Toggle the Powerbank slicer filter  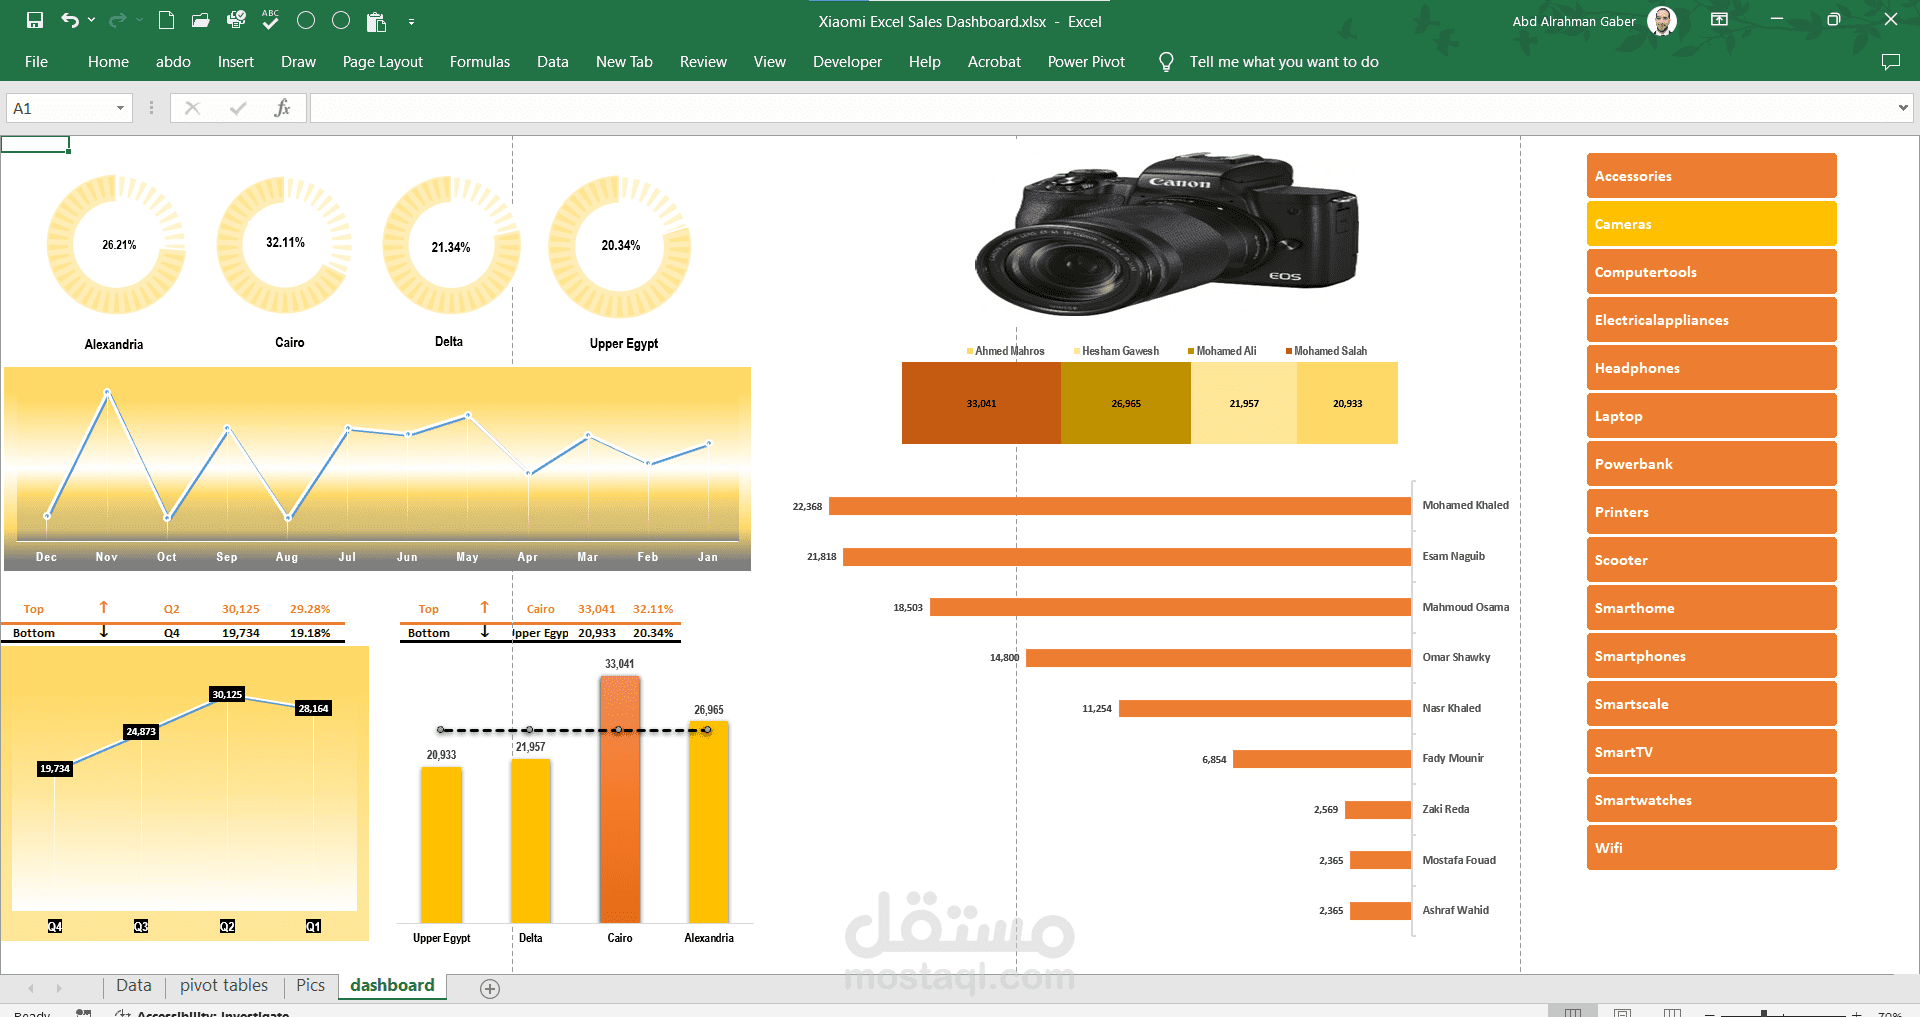(x=1711, y=464)
